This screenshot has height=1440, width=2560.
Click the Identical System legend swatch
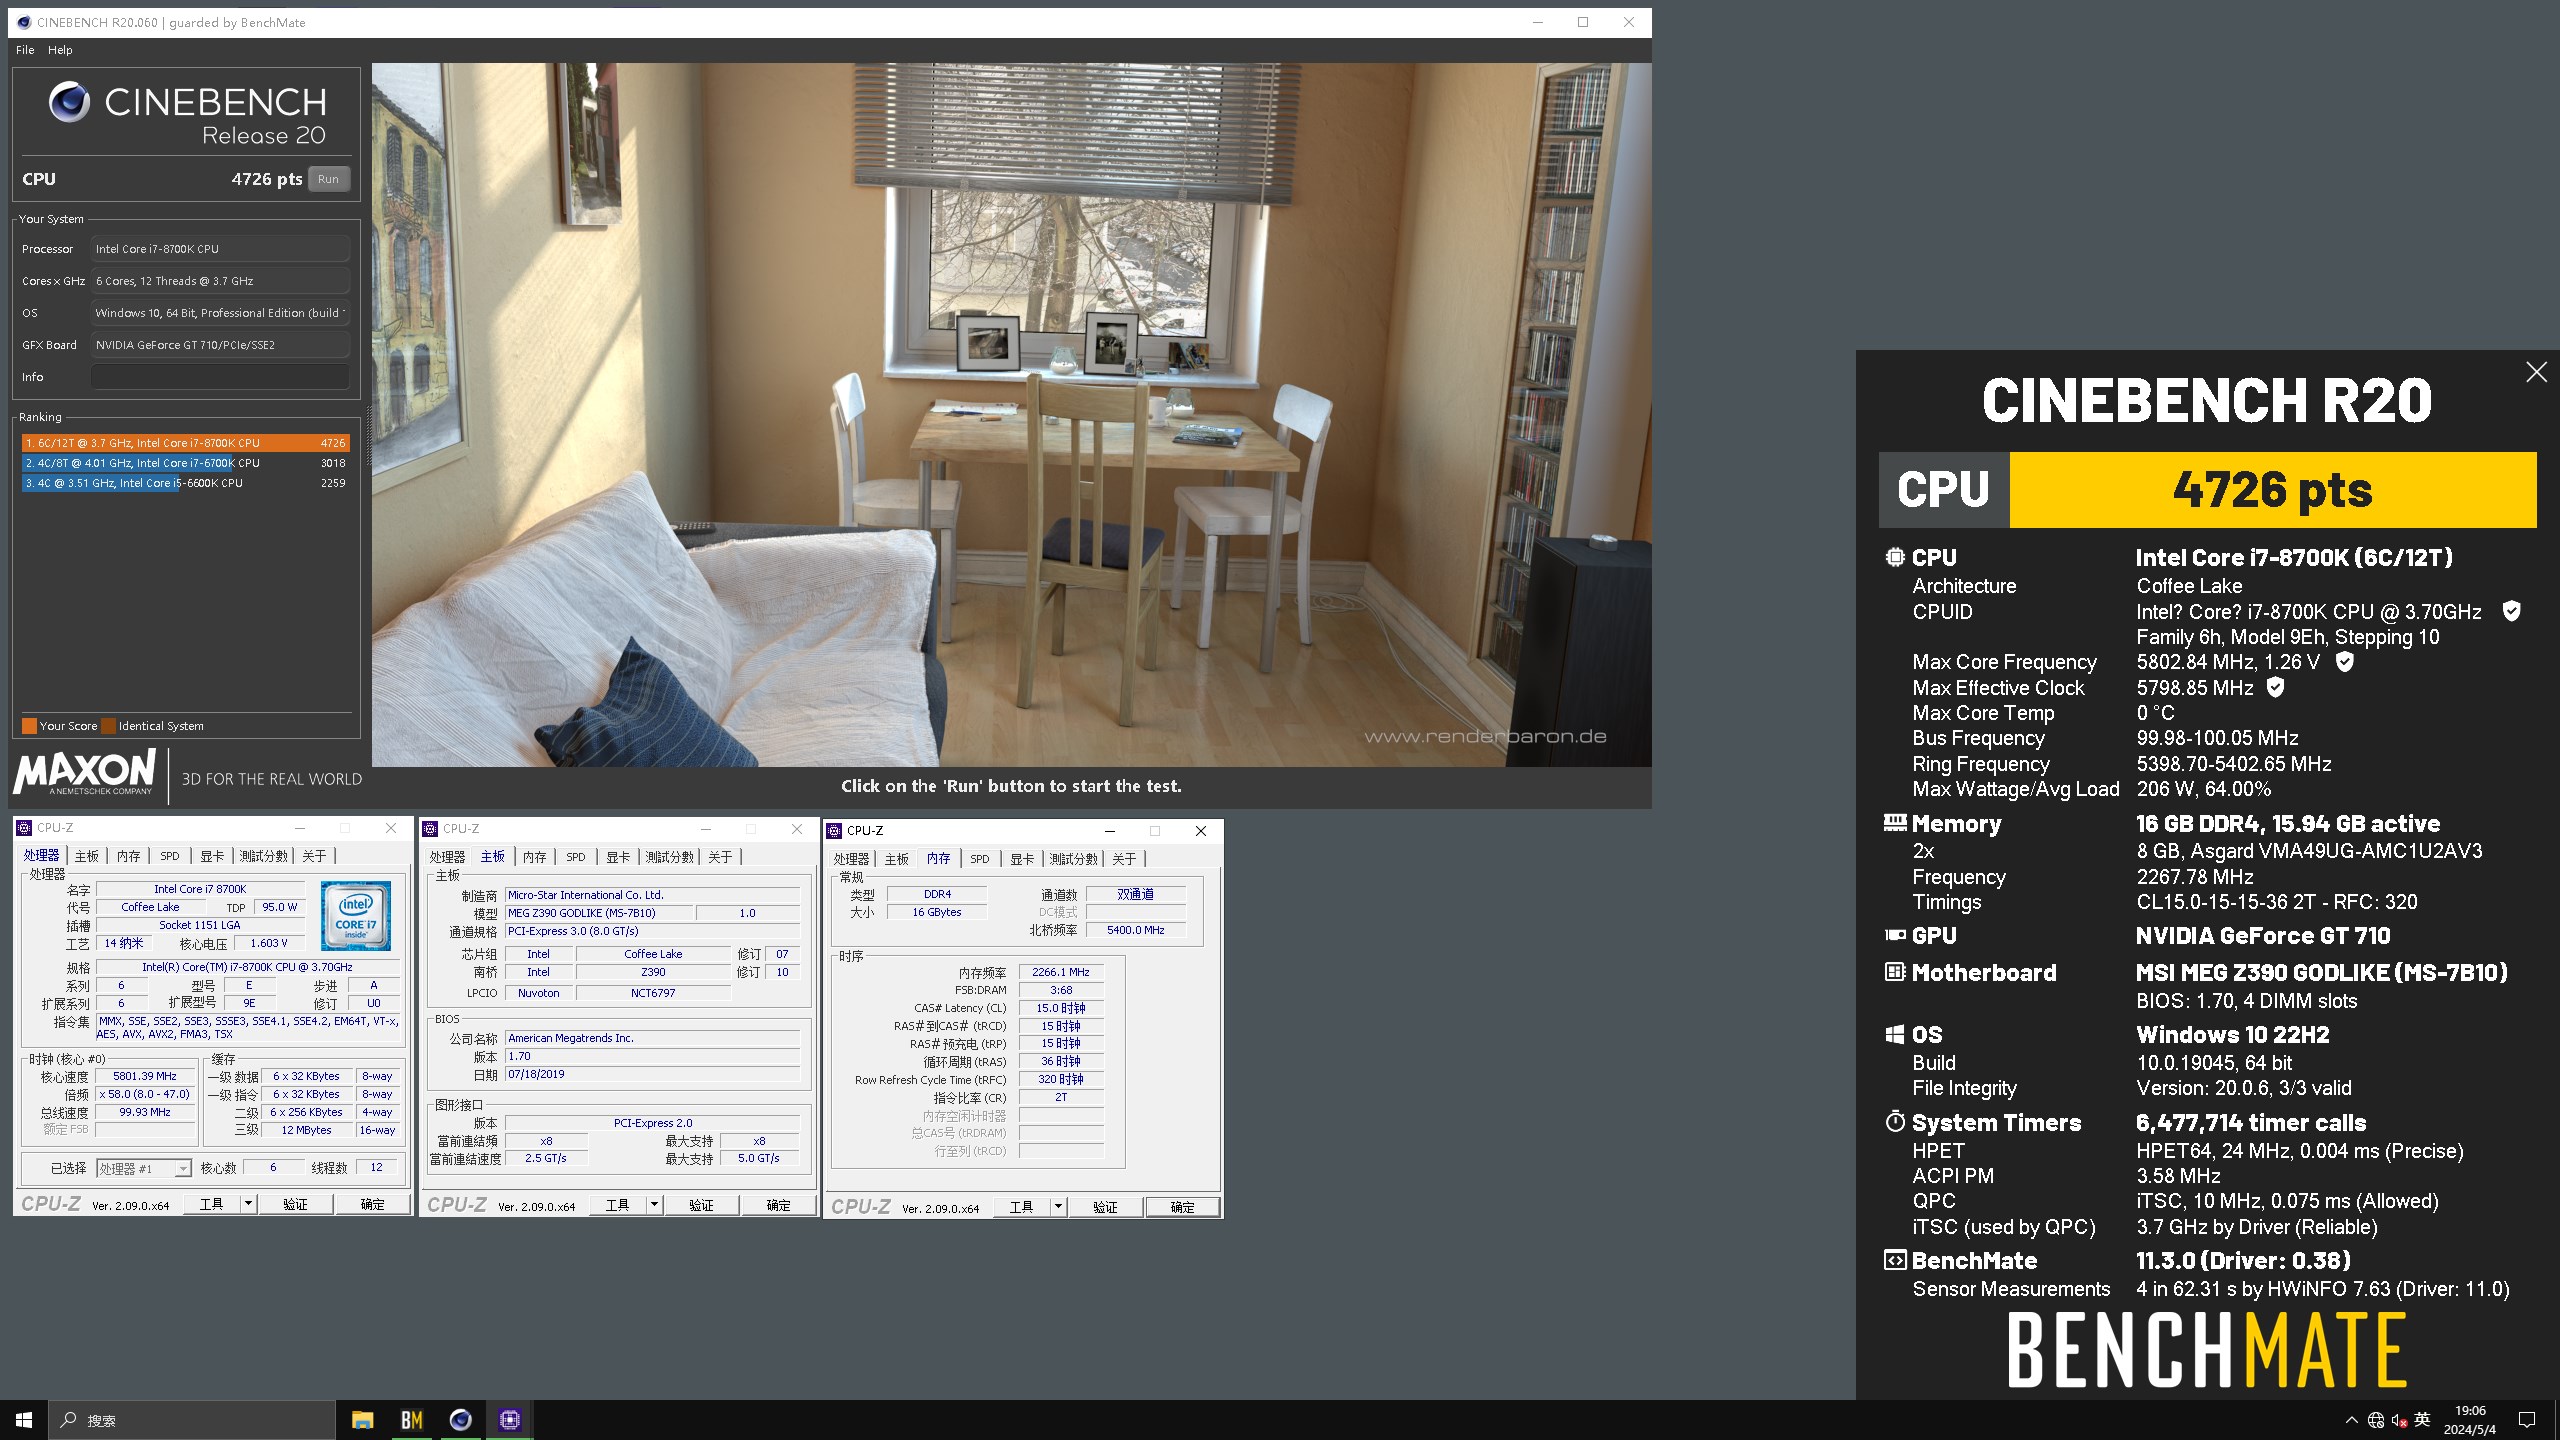[109, 726]
